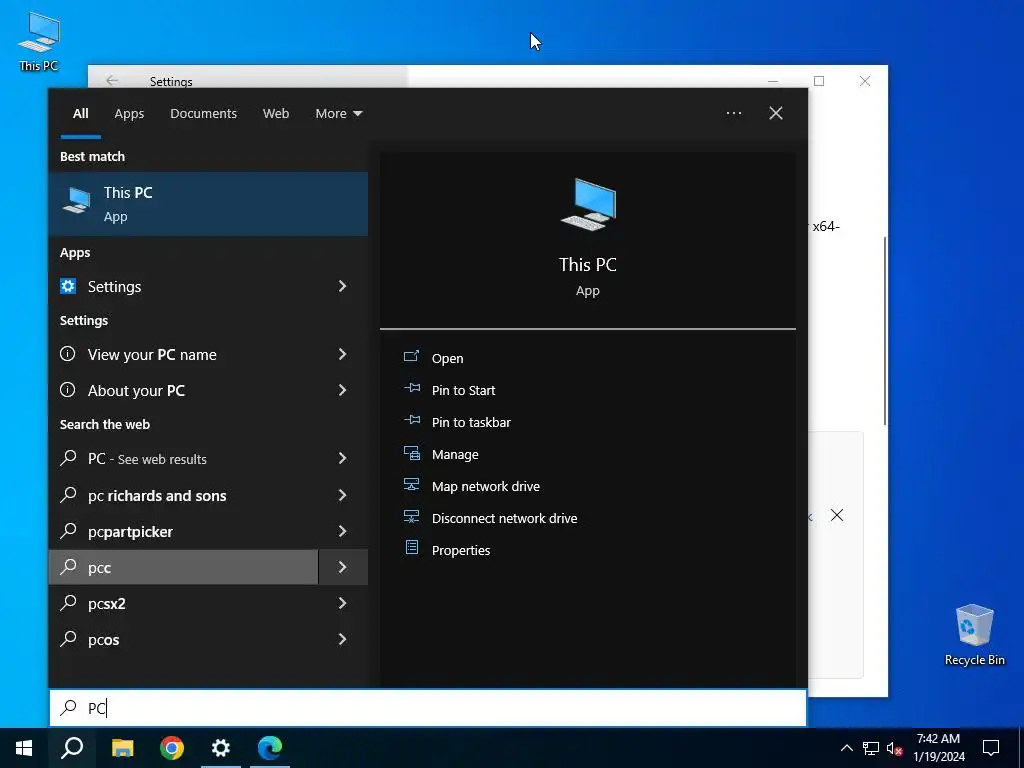Switch to the Web search tab
This screenshot has height=768, width=1024.
coord(276,114)
